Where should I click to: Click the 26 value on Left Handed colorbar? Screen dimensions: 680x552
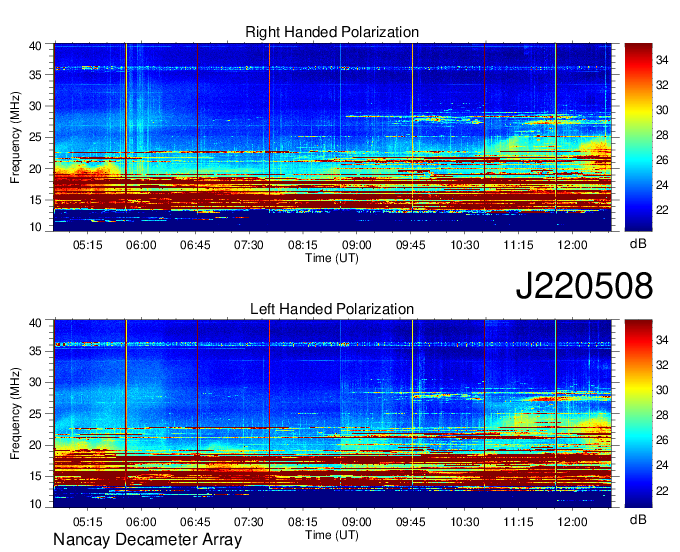point(662,440)
